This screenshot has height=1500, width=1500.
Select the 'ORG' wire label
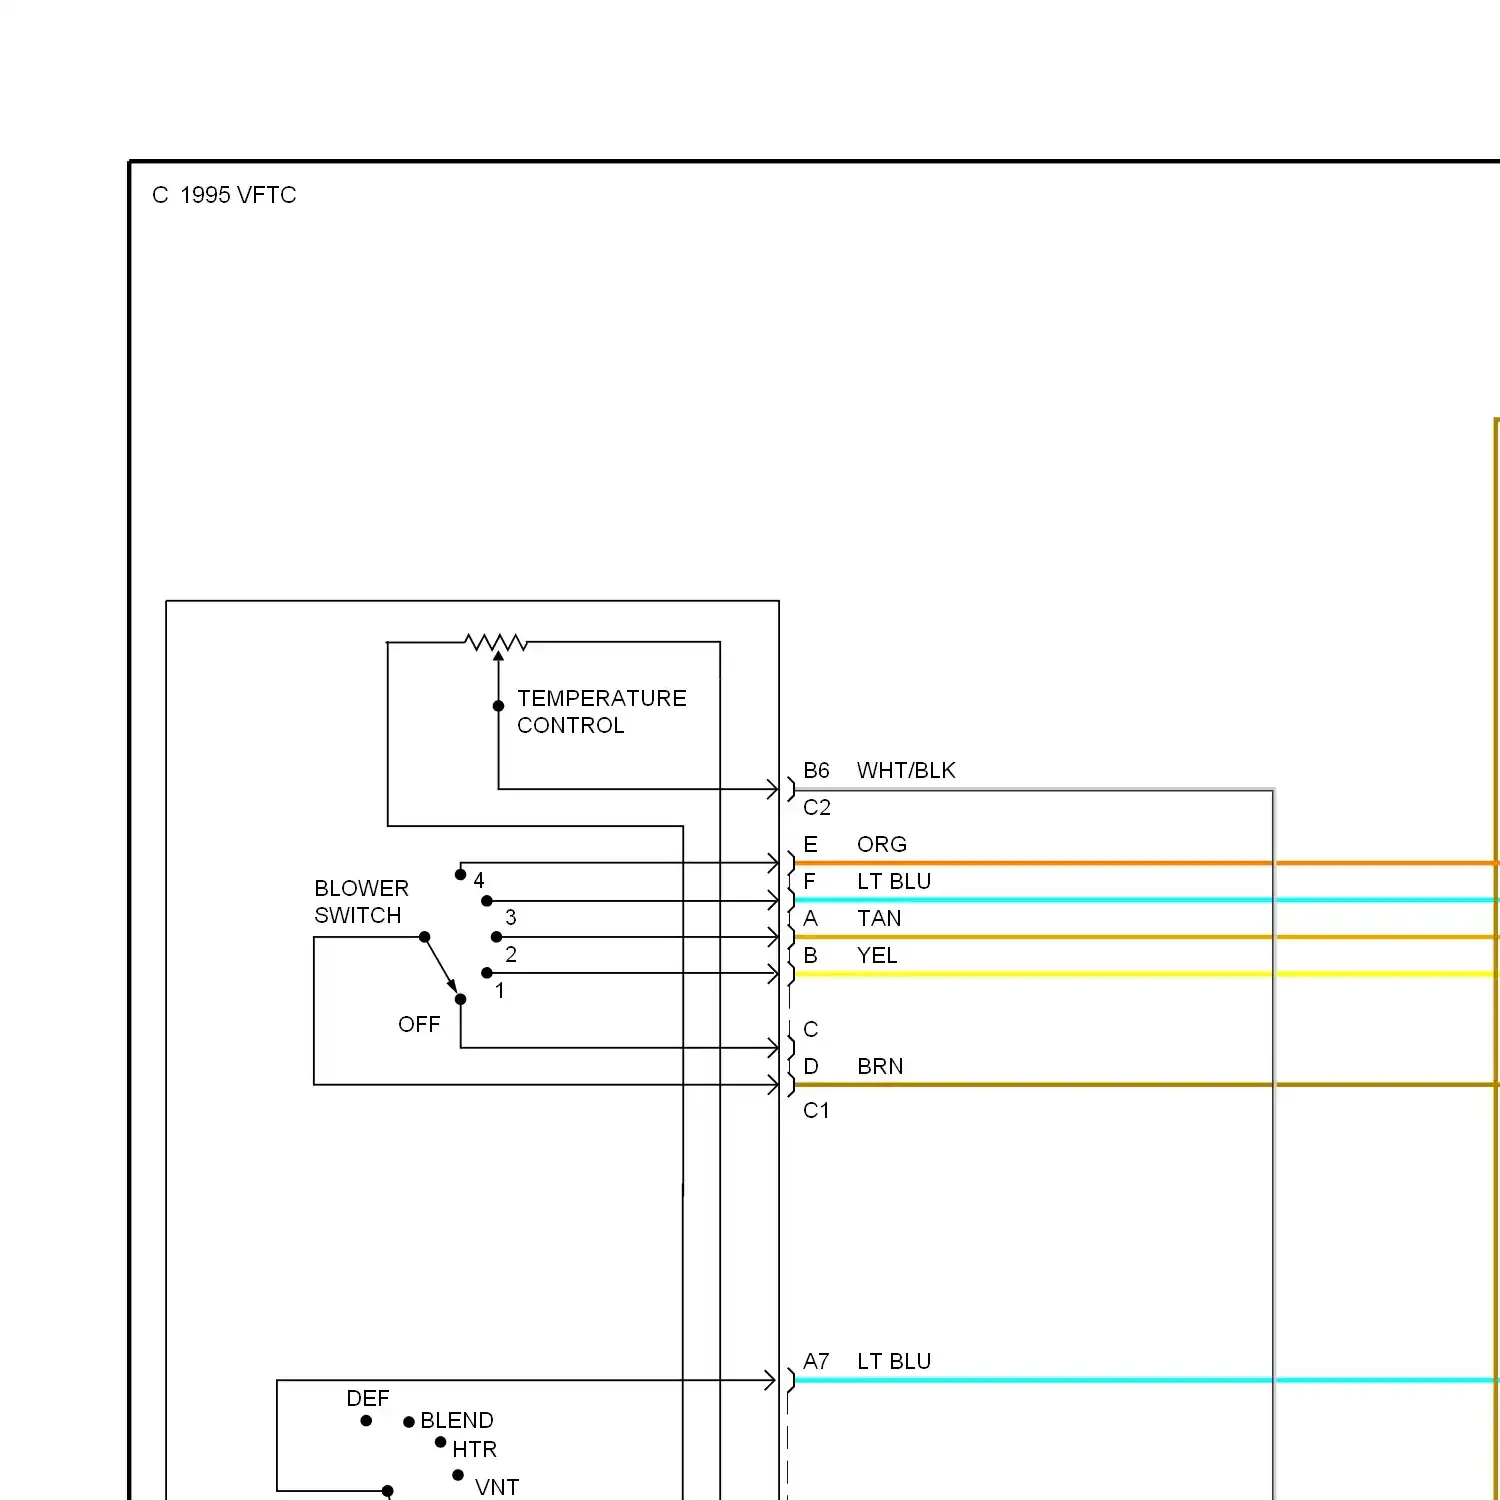tap(881, 844)
